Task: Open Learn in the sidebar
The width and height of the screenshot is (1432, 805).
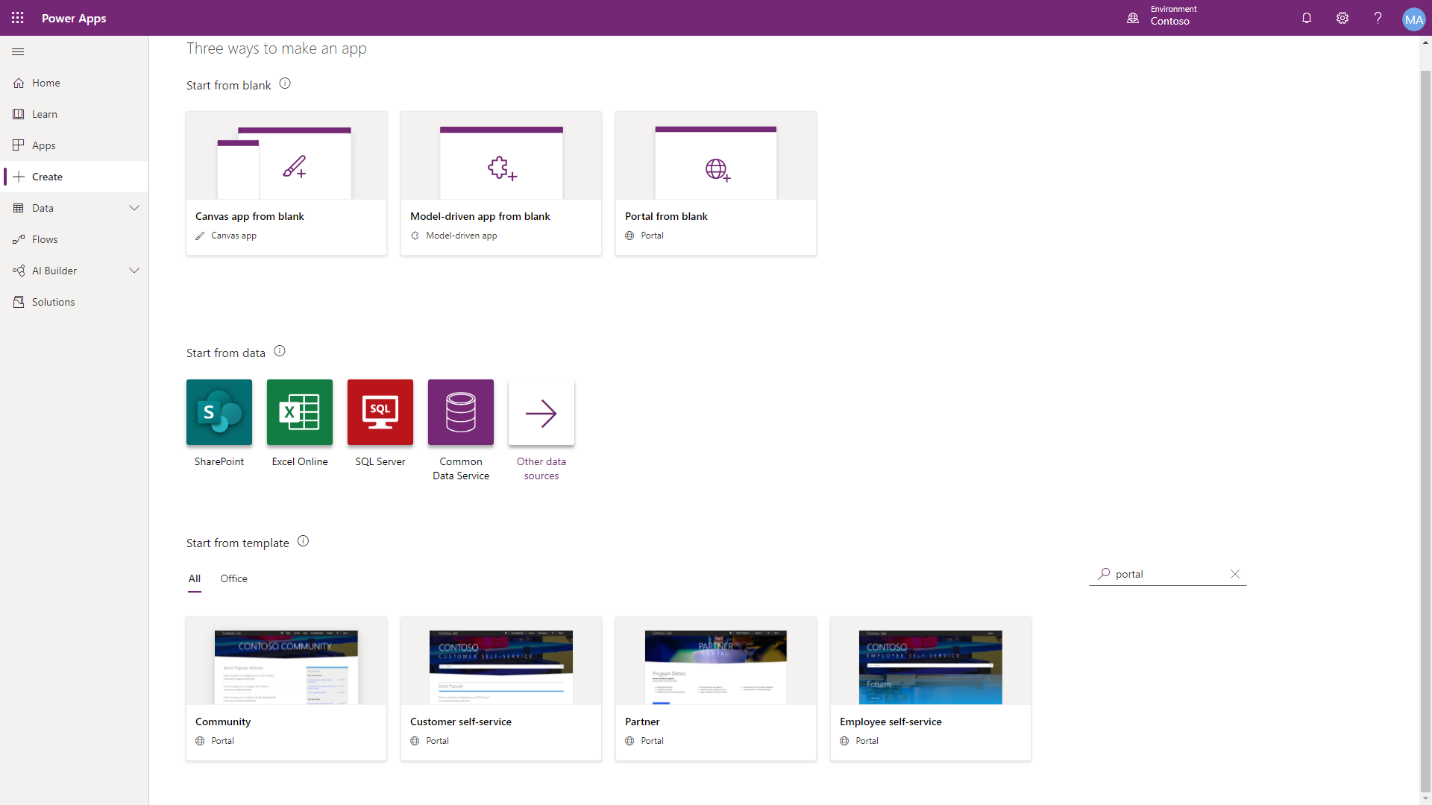Action: point(75,114)
